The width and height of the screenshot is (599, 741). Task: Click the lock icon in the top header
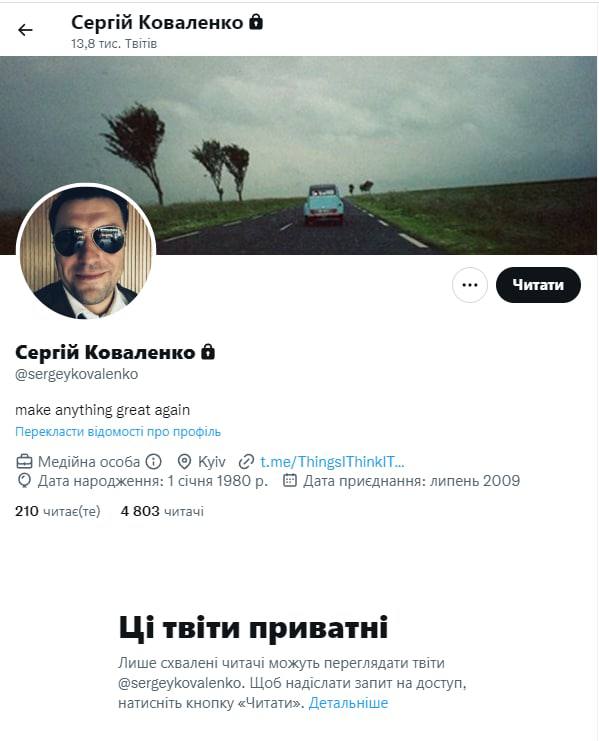tap(256, 22)
